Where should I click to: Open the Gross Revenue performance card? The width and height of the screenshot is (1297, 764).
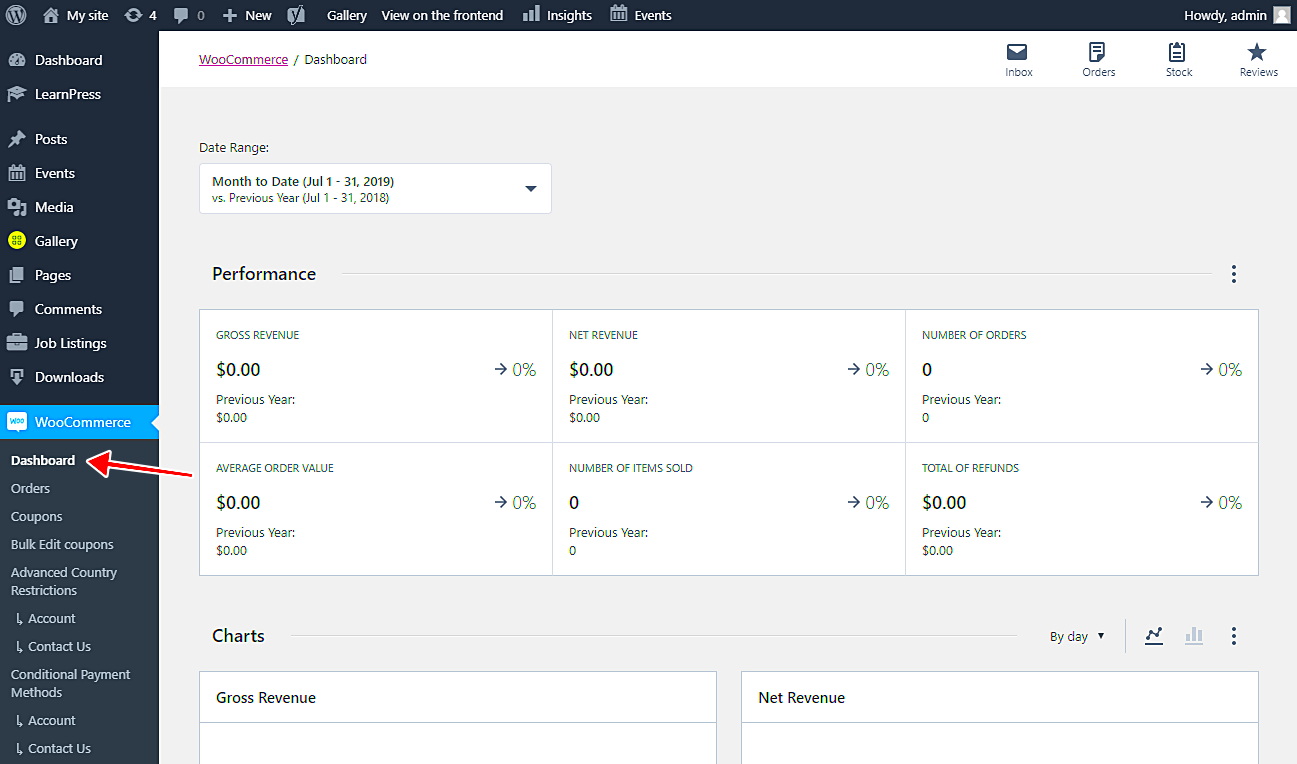click(x=376, y=376)
